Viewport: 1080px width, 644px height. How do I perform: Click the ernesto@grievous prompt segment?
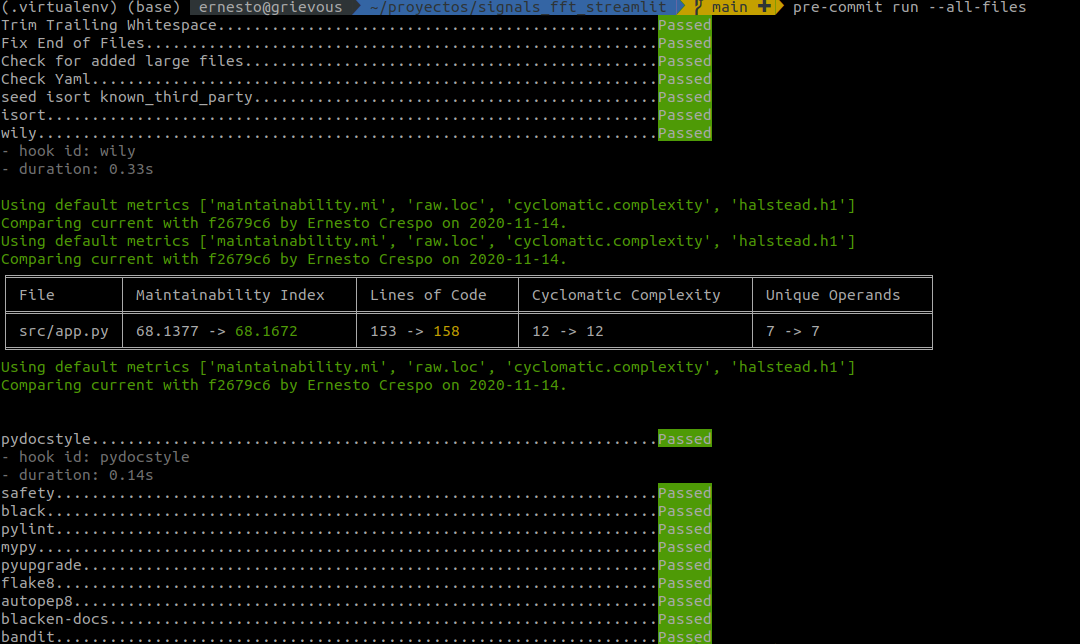pos(270,8)
